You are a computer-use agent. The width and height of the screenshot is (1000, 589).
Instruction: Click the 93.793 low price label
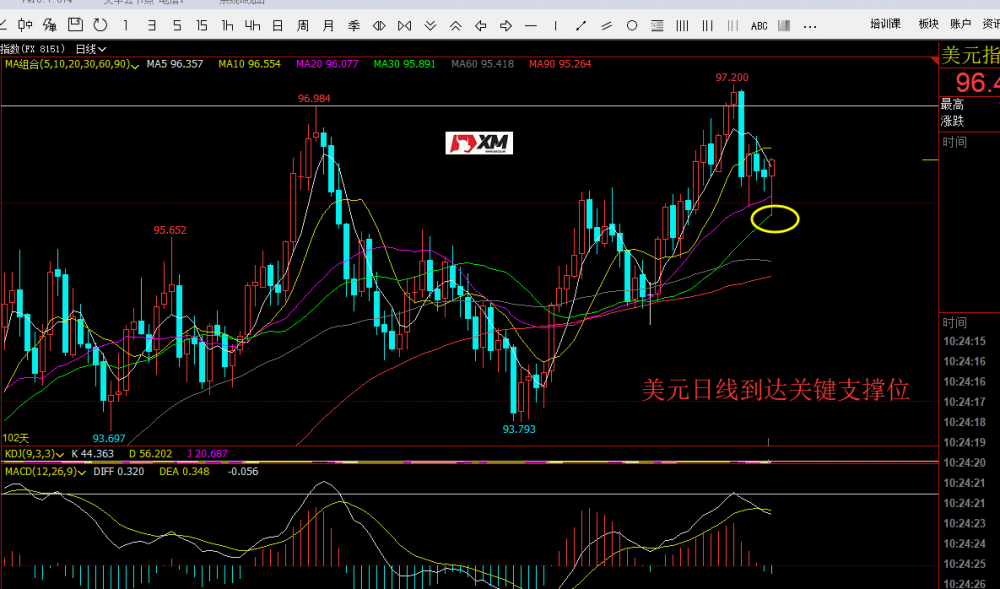click(519, 430)
